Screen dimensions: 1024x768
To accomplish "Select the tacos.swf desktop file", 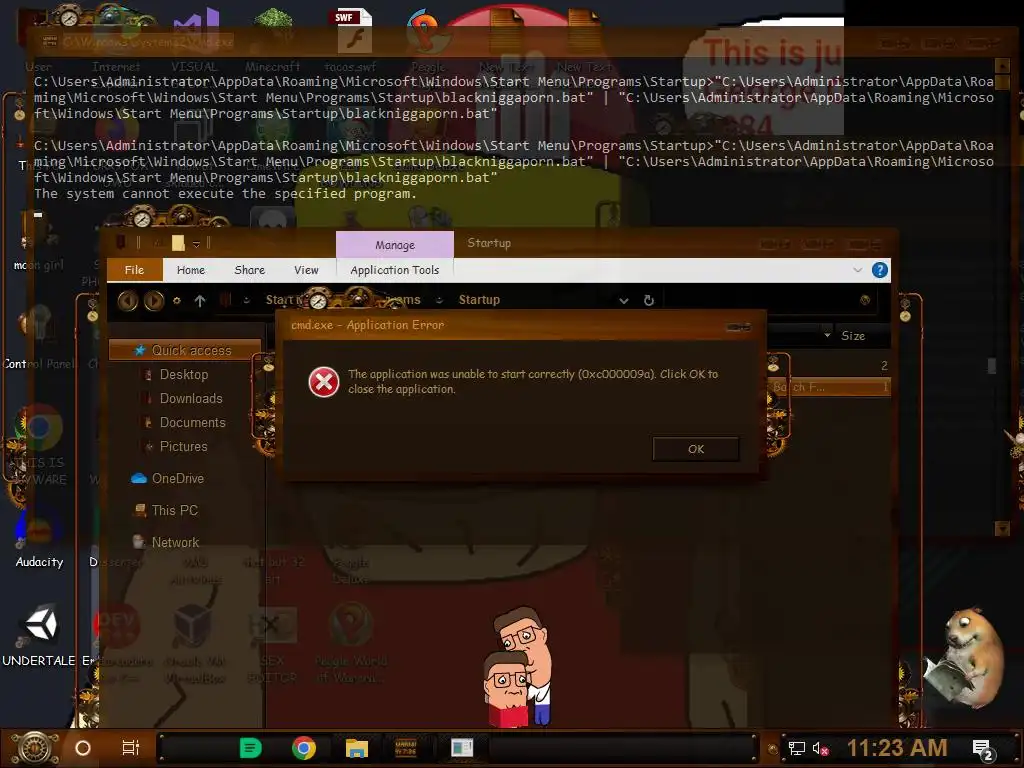I will (353, 39).
